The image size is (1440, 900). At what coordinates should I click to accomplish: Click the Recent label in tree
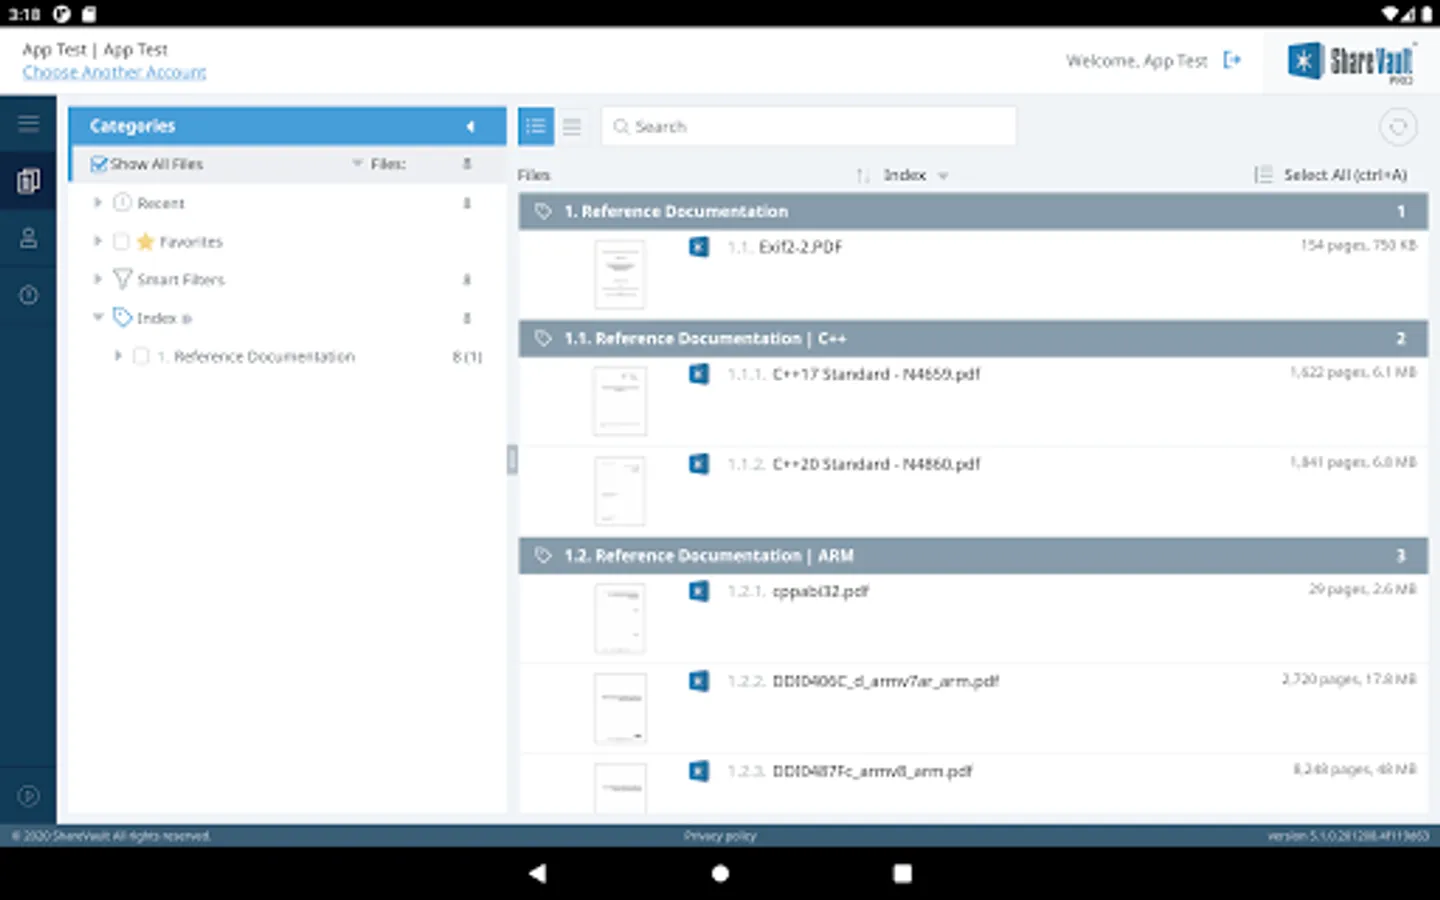pyautogui.click(x=161, y=203)
